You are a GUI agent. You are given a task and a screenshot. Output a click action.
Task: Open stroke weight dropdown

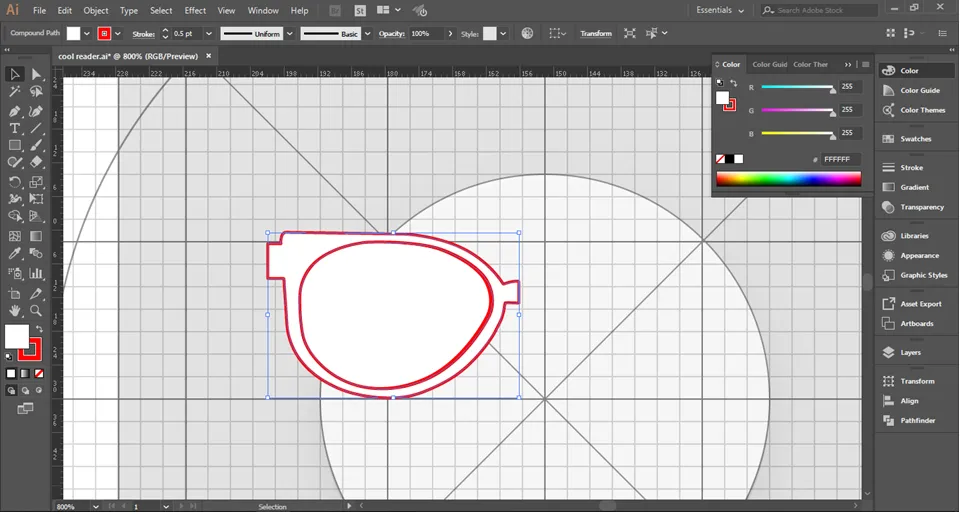(208, 34)
